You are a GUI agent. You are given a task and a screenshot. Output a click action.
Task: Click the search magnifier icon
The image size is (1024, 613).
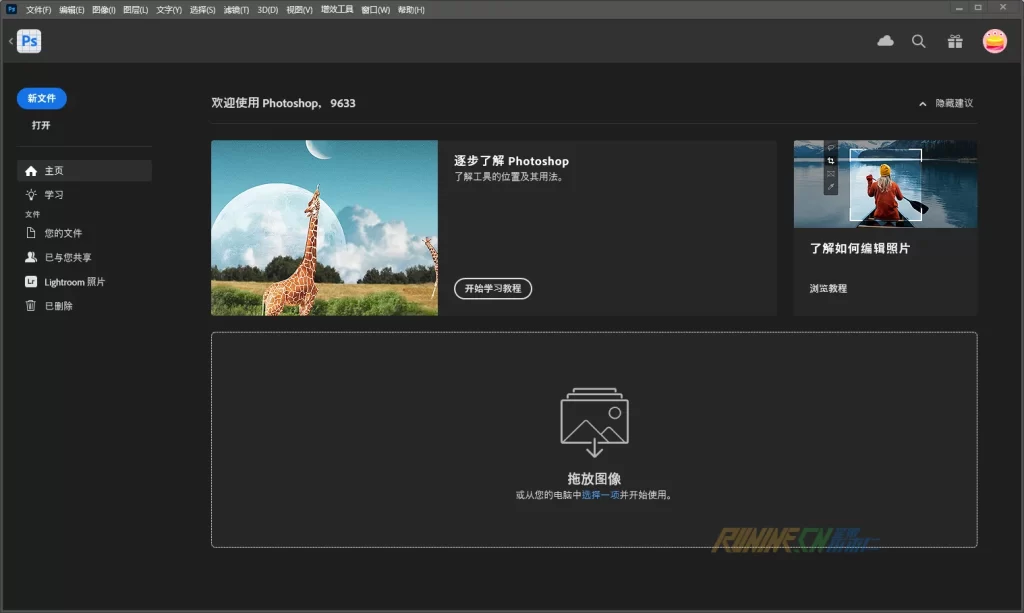919,41
